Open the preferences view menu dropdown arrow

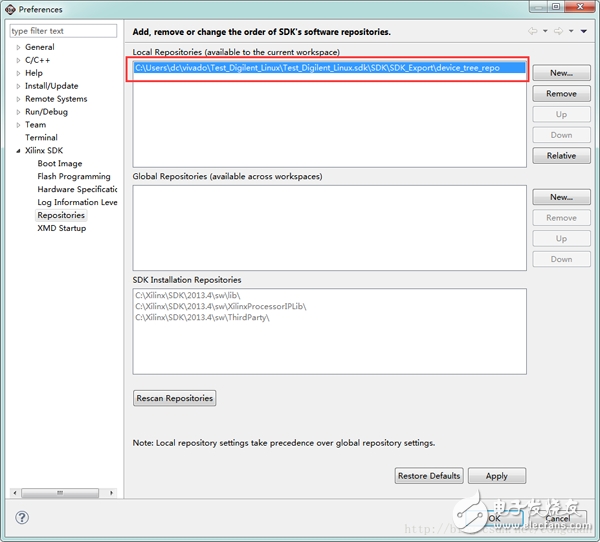click(x=584, y=31)
